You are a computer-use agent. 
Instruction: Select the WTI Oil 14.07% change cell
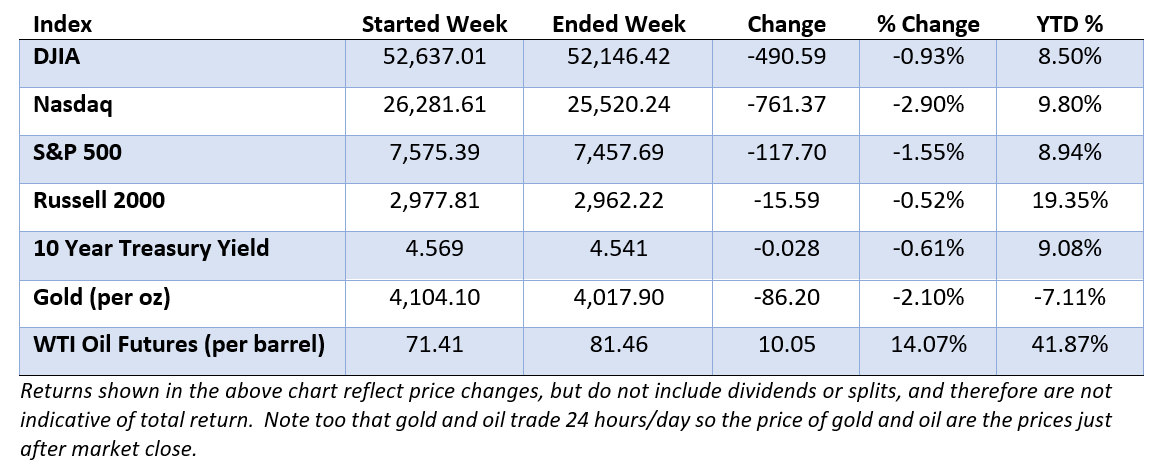point(927,350)
